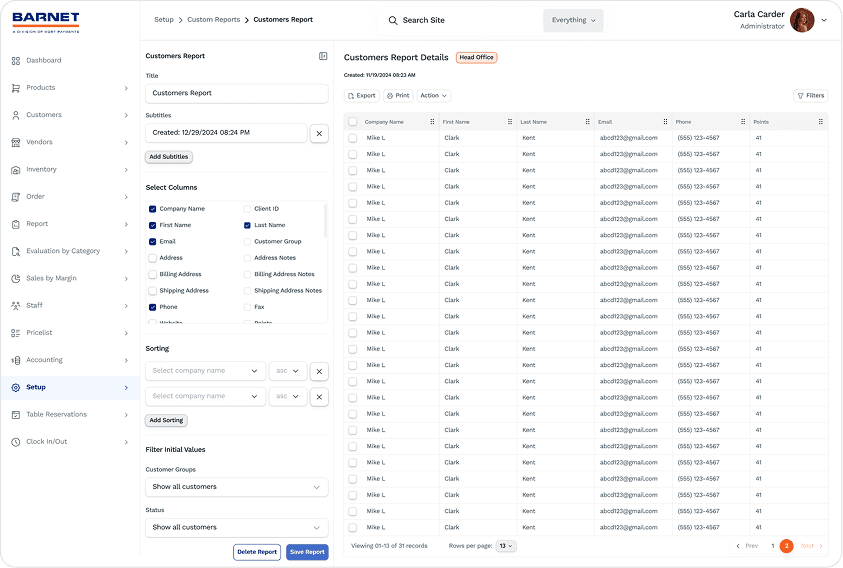This screenshot has width=843, height=568.
Task: Click the Pricelist icon
Action: pyautogui.click(x=16, y=333)
